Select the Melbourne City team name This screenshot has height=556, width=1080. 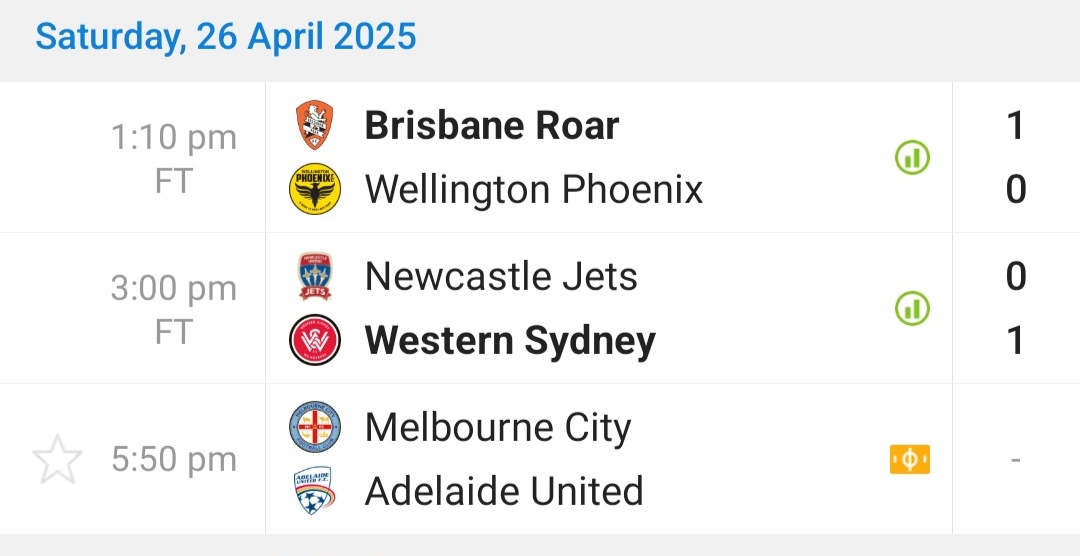tap(498, 428)
